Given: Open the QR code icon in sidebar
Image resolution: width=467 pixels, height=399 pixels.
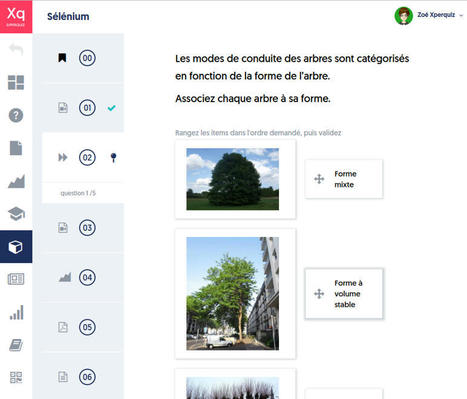Looking at the screenshot, I should 16,378.
